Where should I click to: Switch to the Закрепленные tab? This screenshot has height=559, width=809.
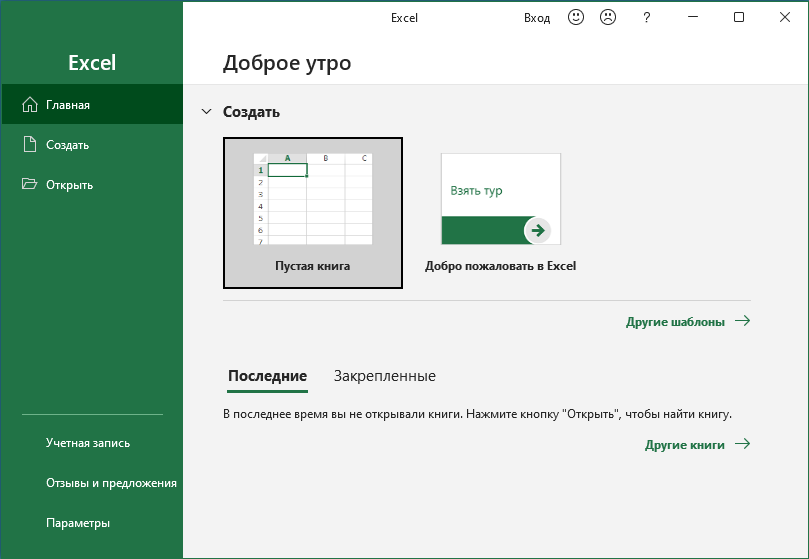click(x=384, y=376)
